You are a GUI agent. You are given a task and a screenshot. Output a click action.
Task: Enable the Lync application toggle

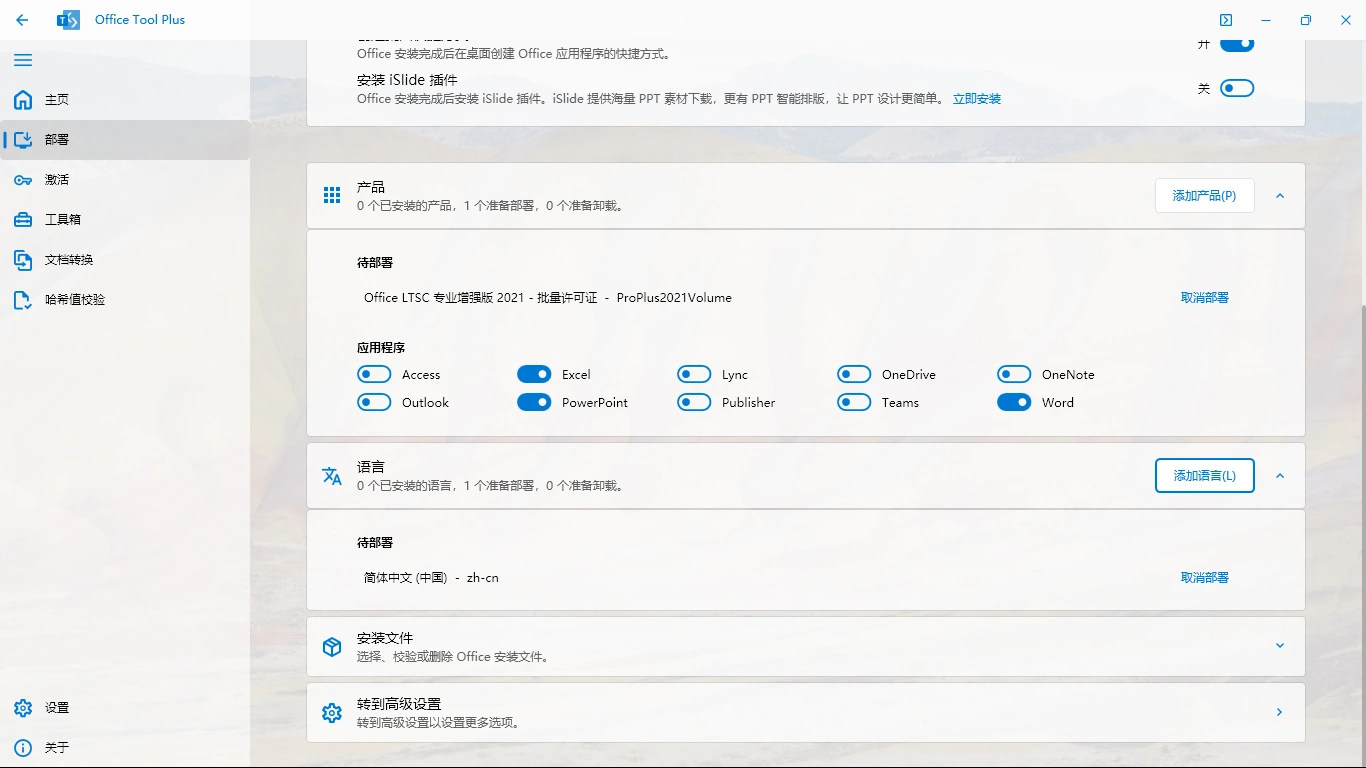click(x=694, y=374)
